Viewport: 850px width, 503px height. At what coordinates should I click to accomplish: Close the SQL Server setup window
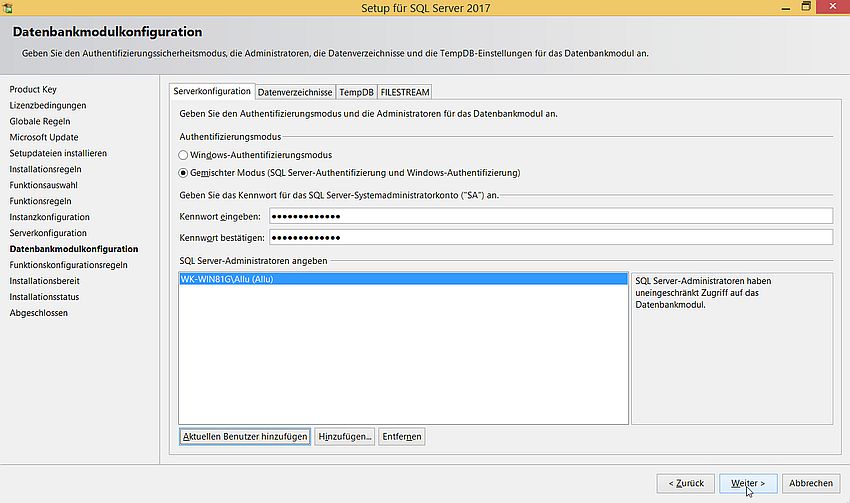point(833,7)
